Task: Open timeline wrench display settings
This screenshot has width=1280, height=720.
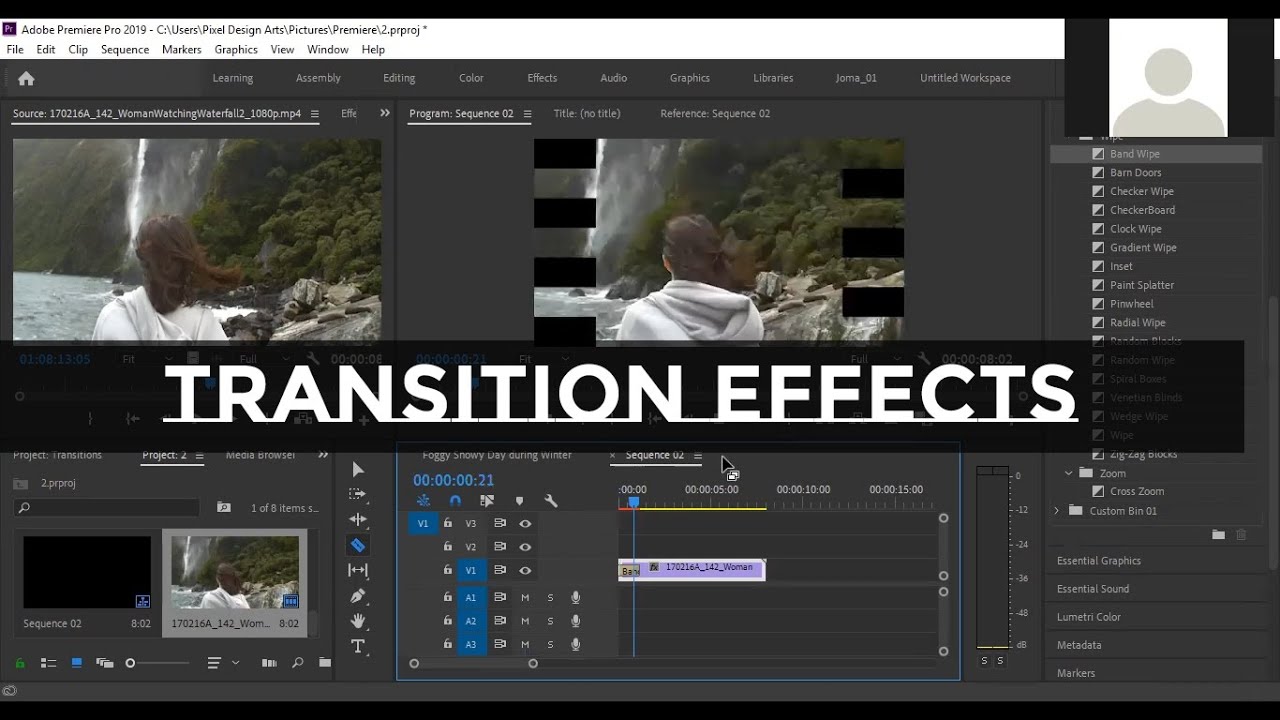Action: point(550,501)
